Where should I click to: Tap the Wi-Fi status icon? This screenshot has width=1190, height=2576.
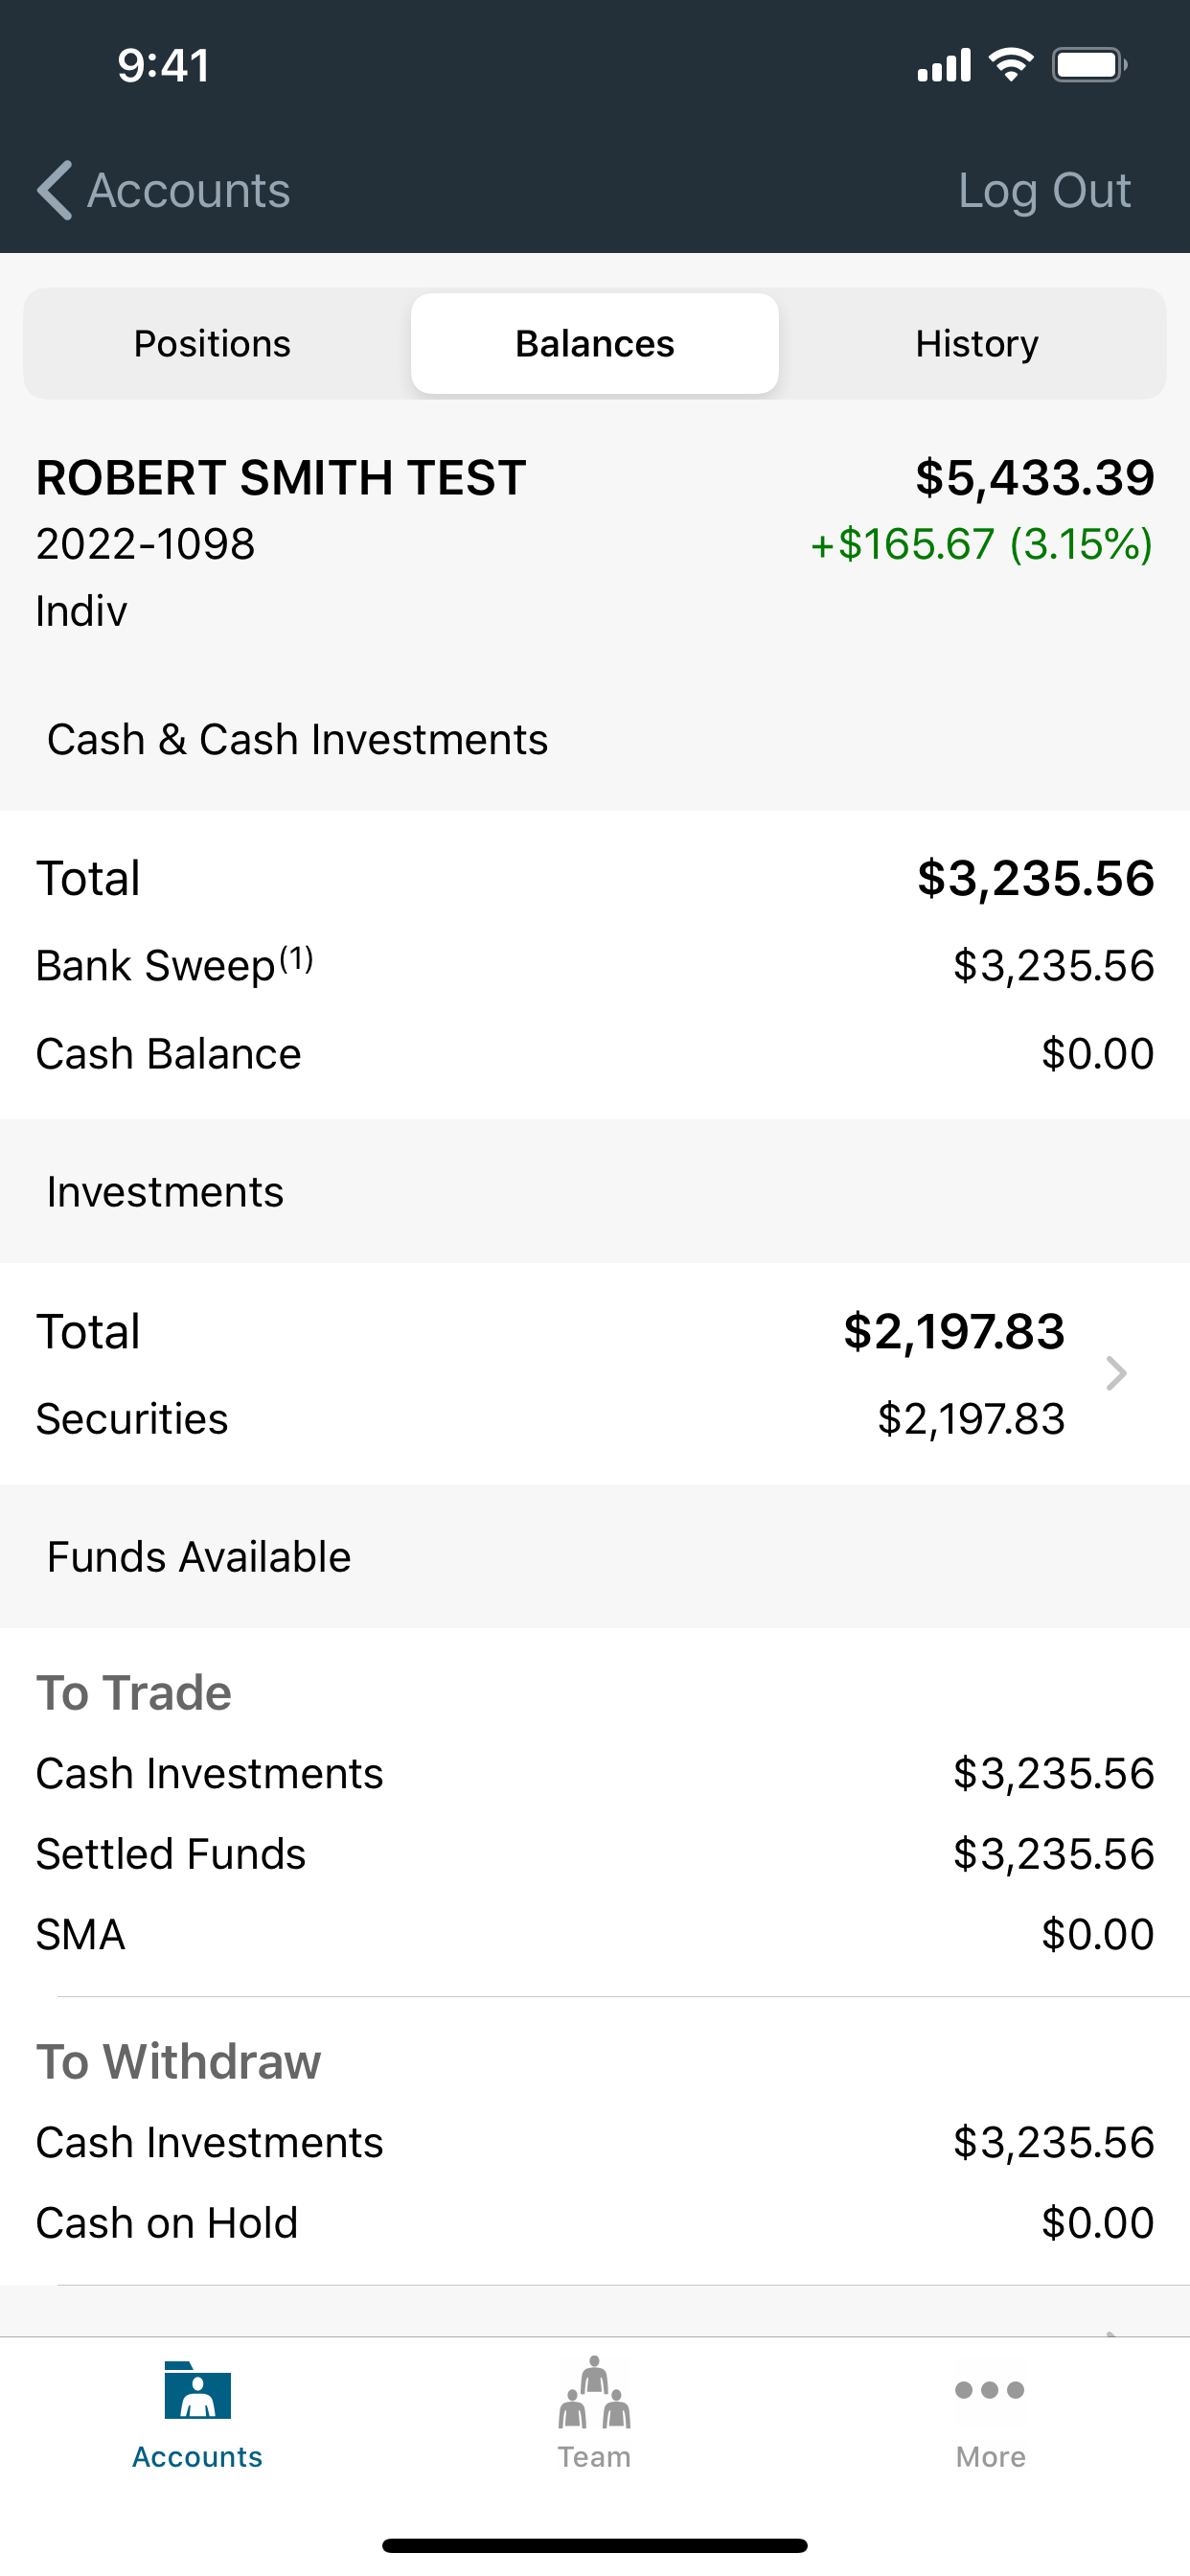(1011, 65)
